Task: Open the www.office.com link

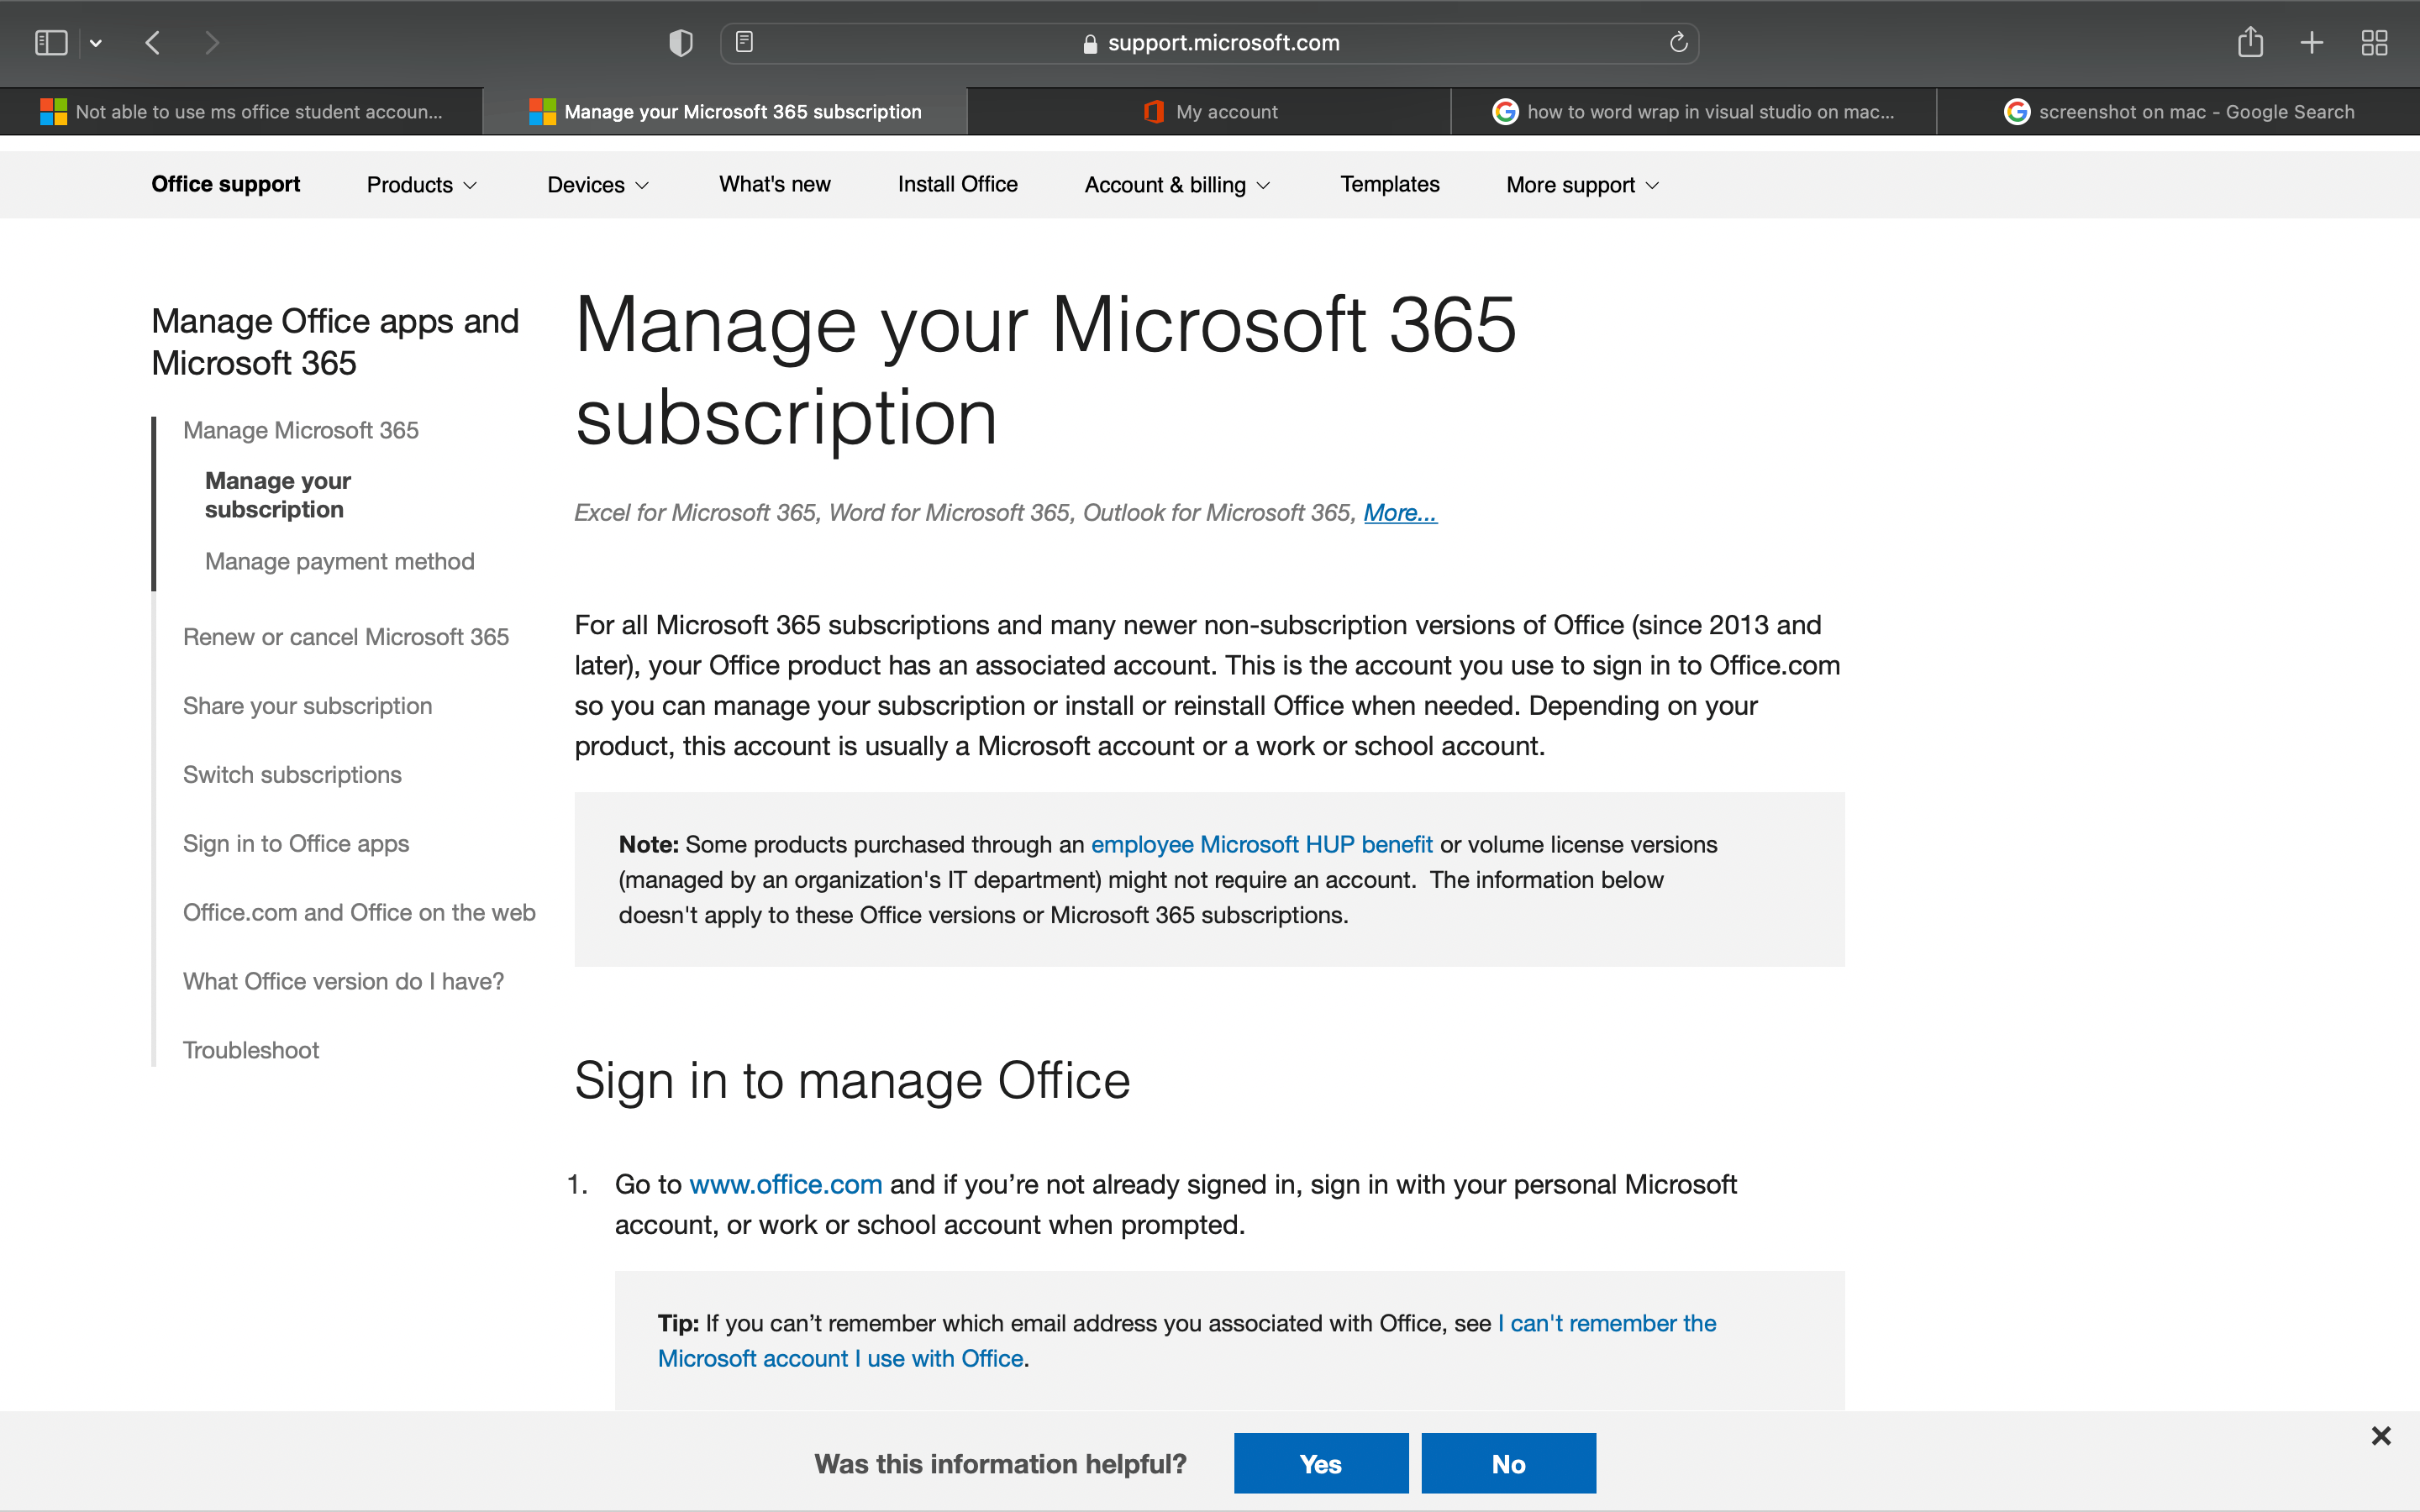Action: click(785, 1185)
